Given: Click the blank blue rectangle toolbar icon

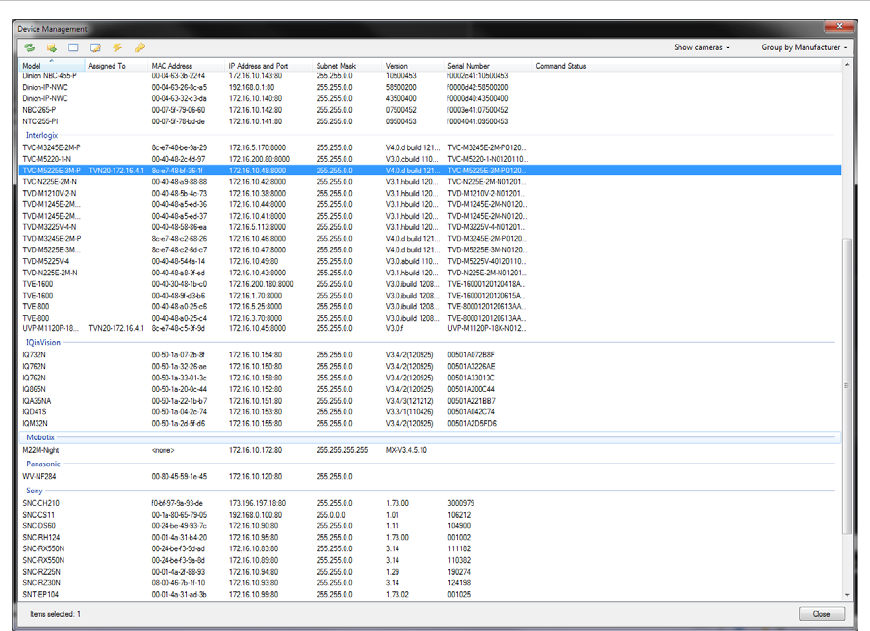Looking at the screenshot, I should 73,48.
